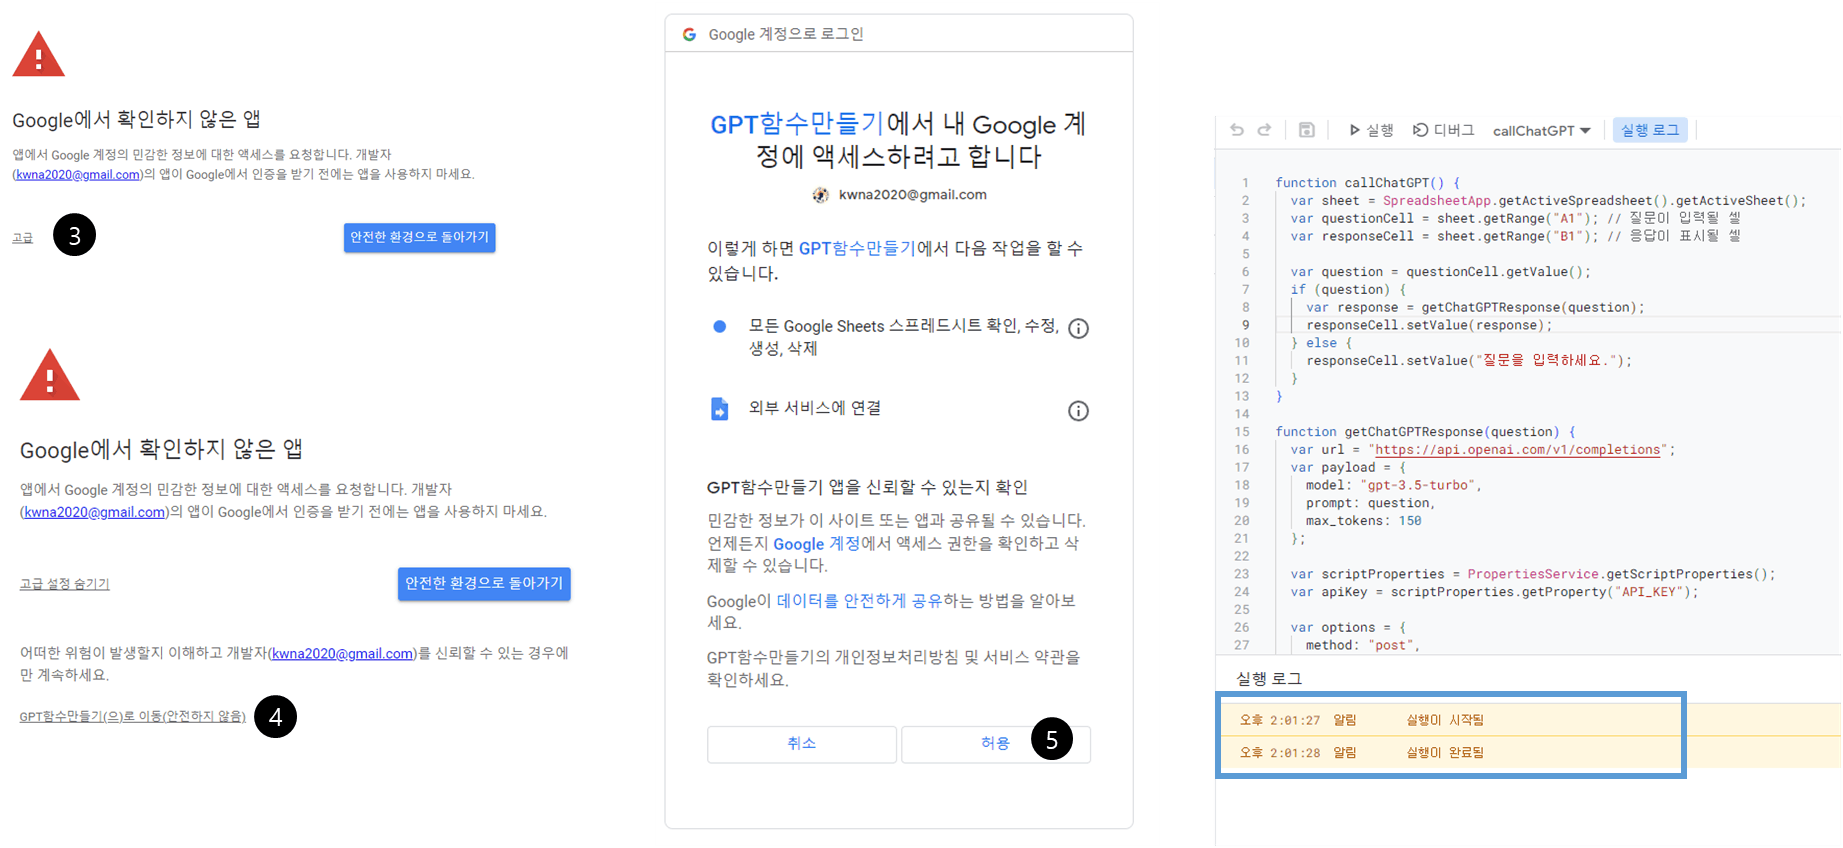Click the 실행 로그 panel heading
The height and width of the screenshot is (848, 1843).
pos(1269,679)
